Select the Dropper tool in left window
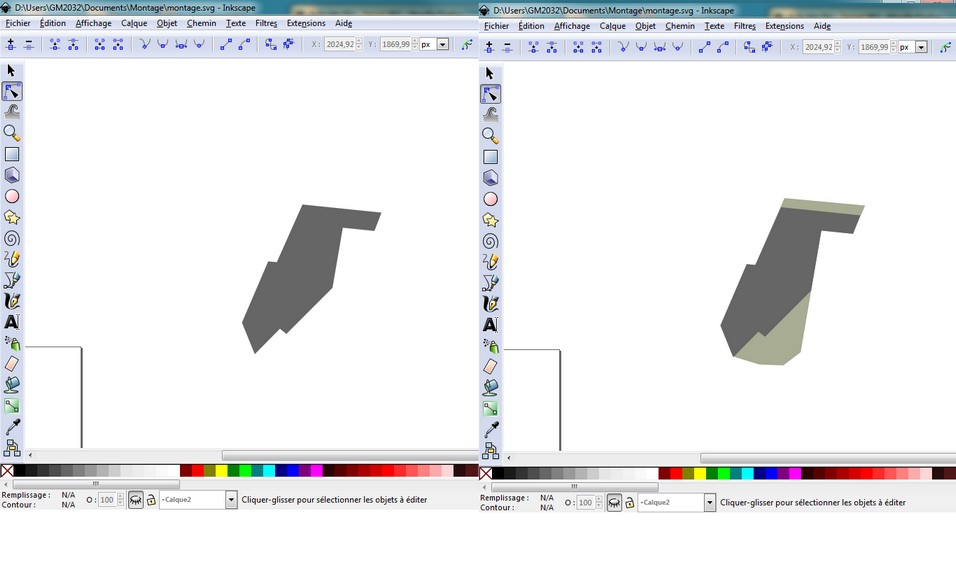Image resolution: width=956 pixels, height=565 pixels. point(12,427)
